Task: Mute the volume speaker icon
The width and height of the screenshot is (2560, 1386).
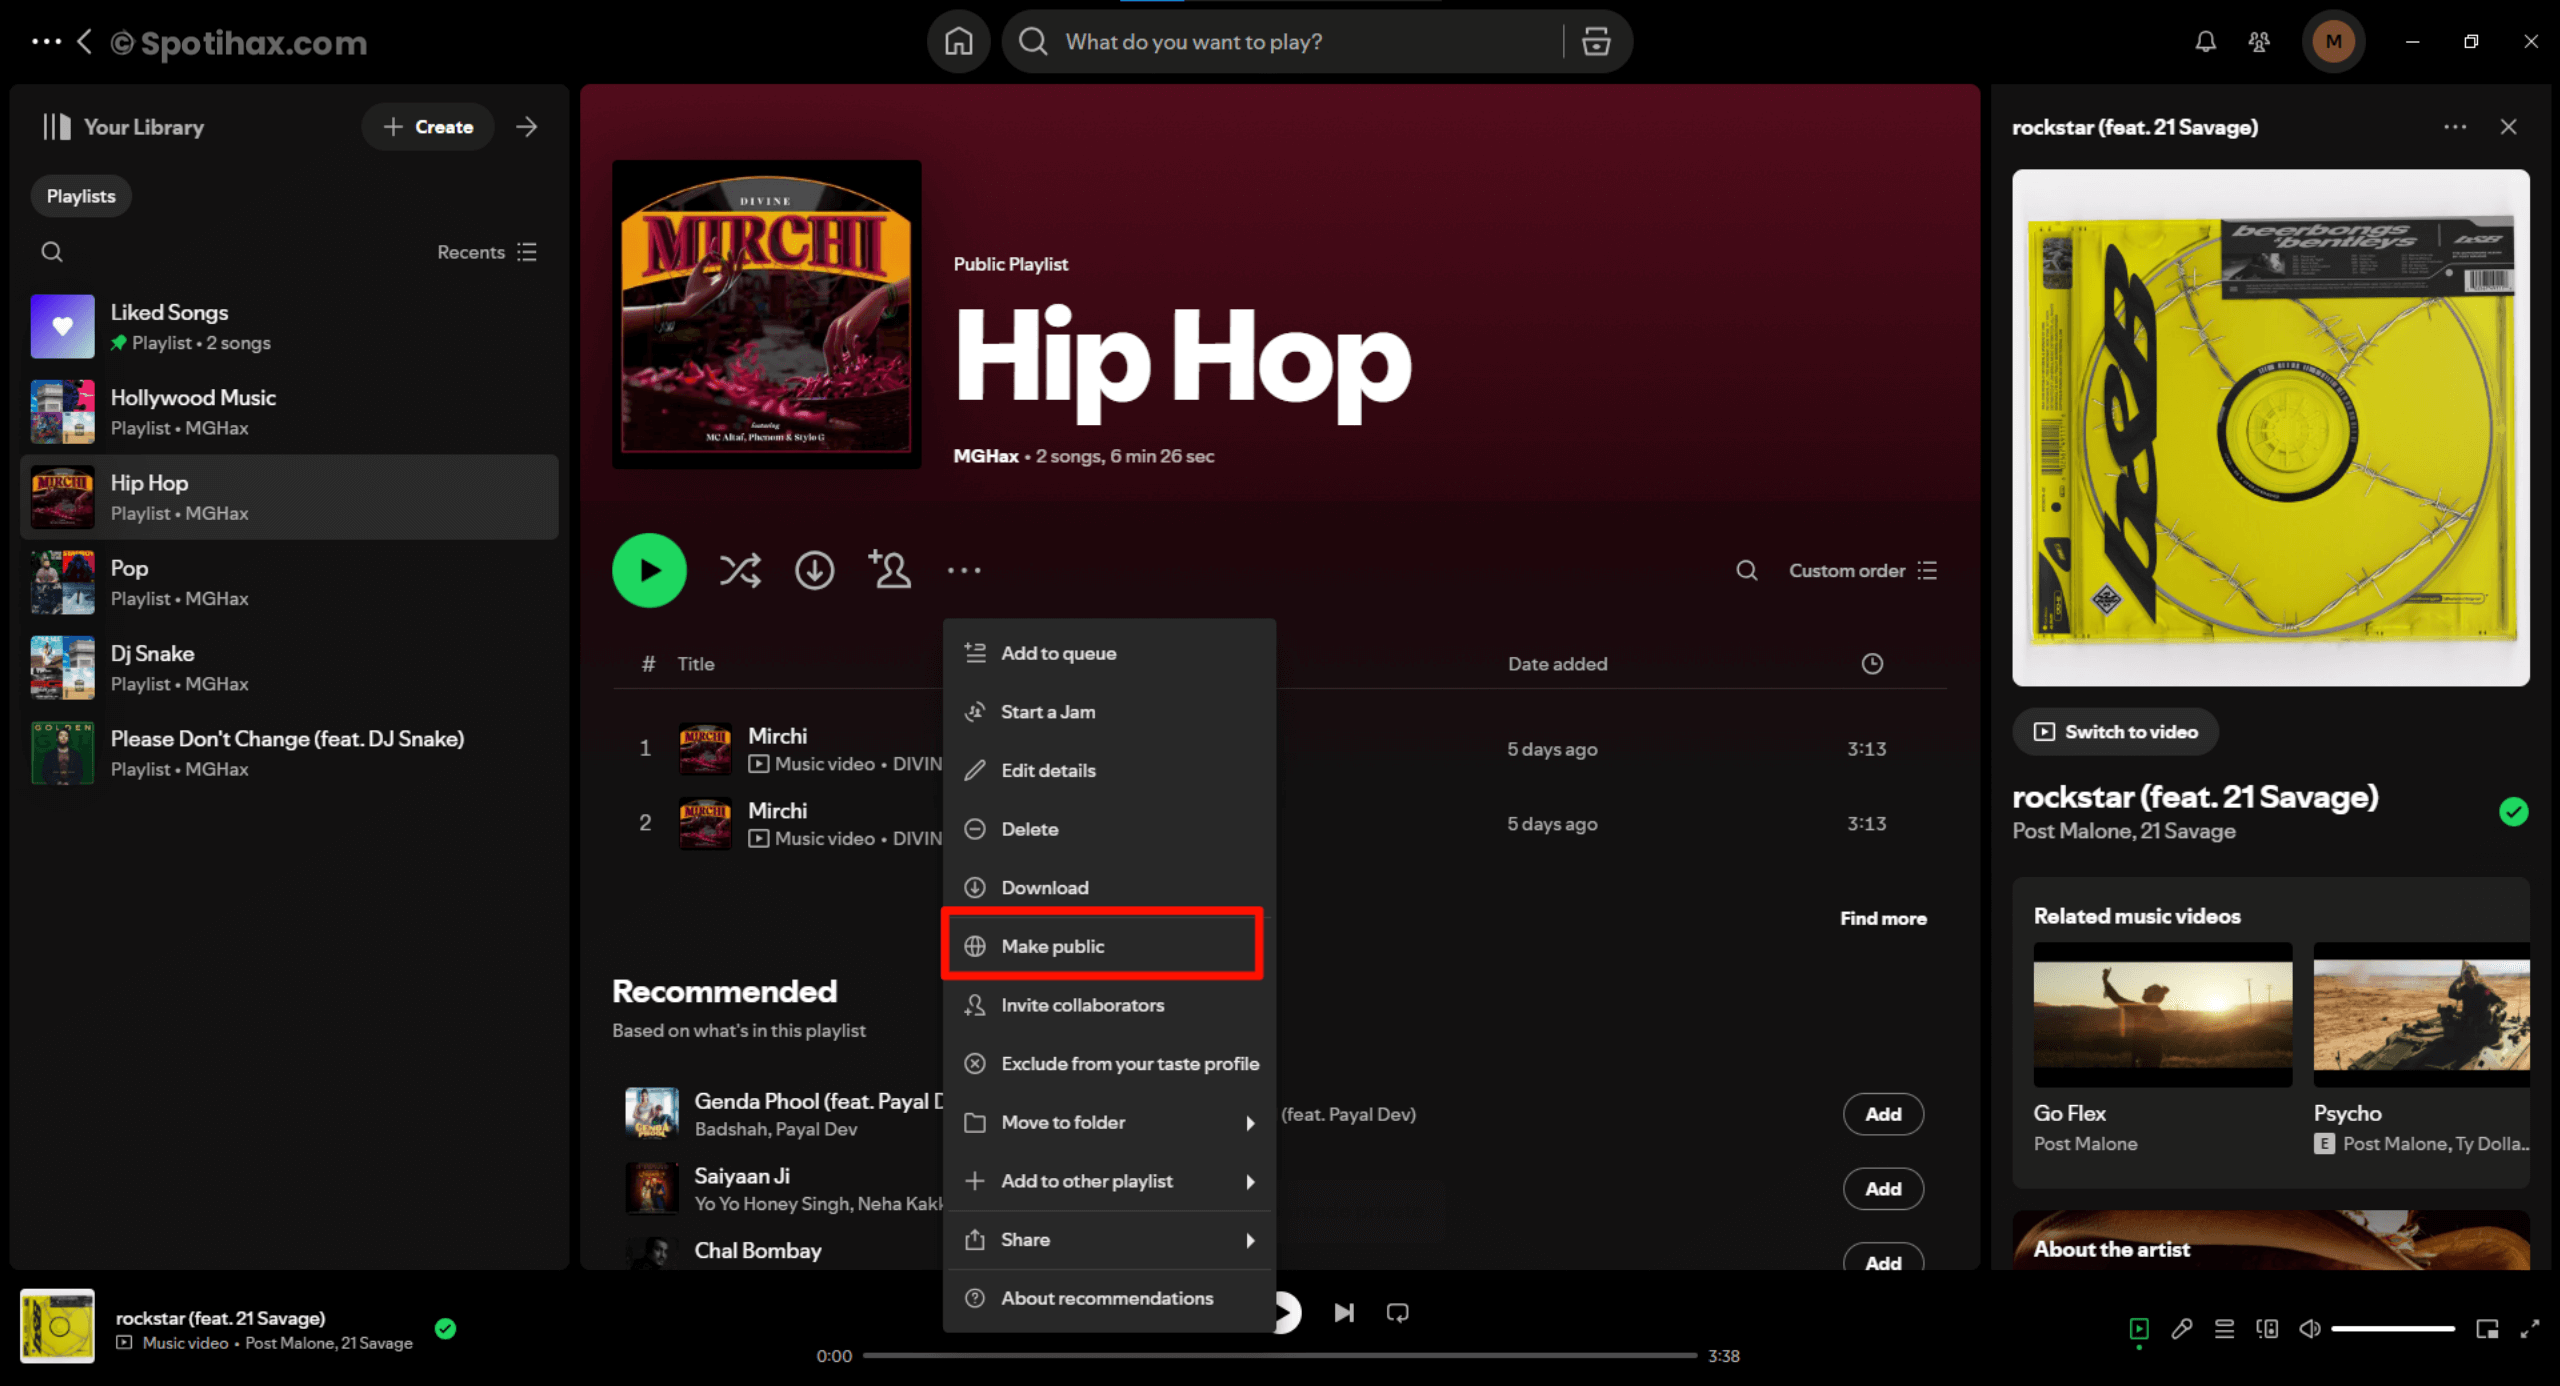Action: point(2310,1329)
